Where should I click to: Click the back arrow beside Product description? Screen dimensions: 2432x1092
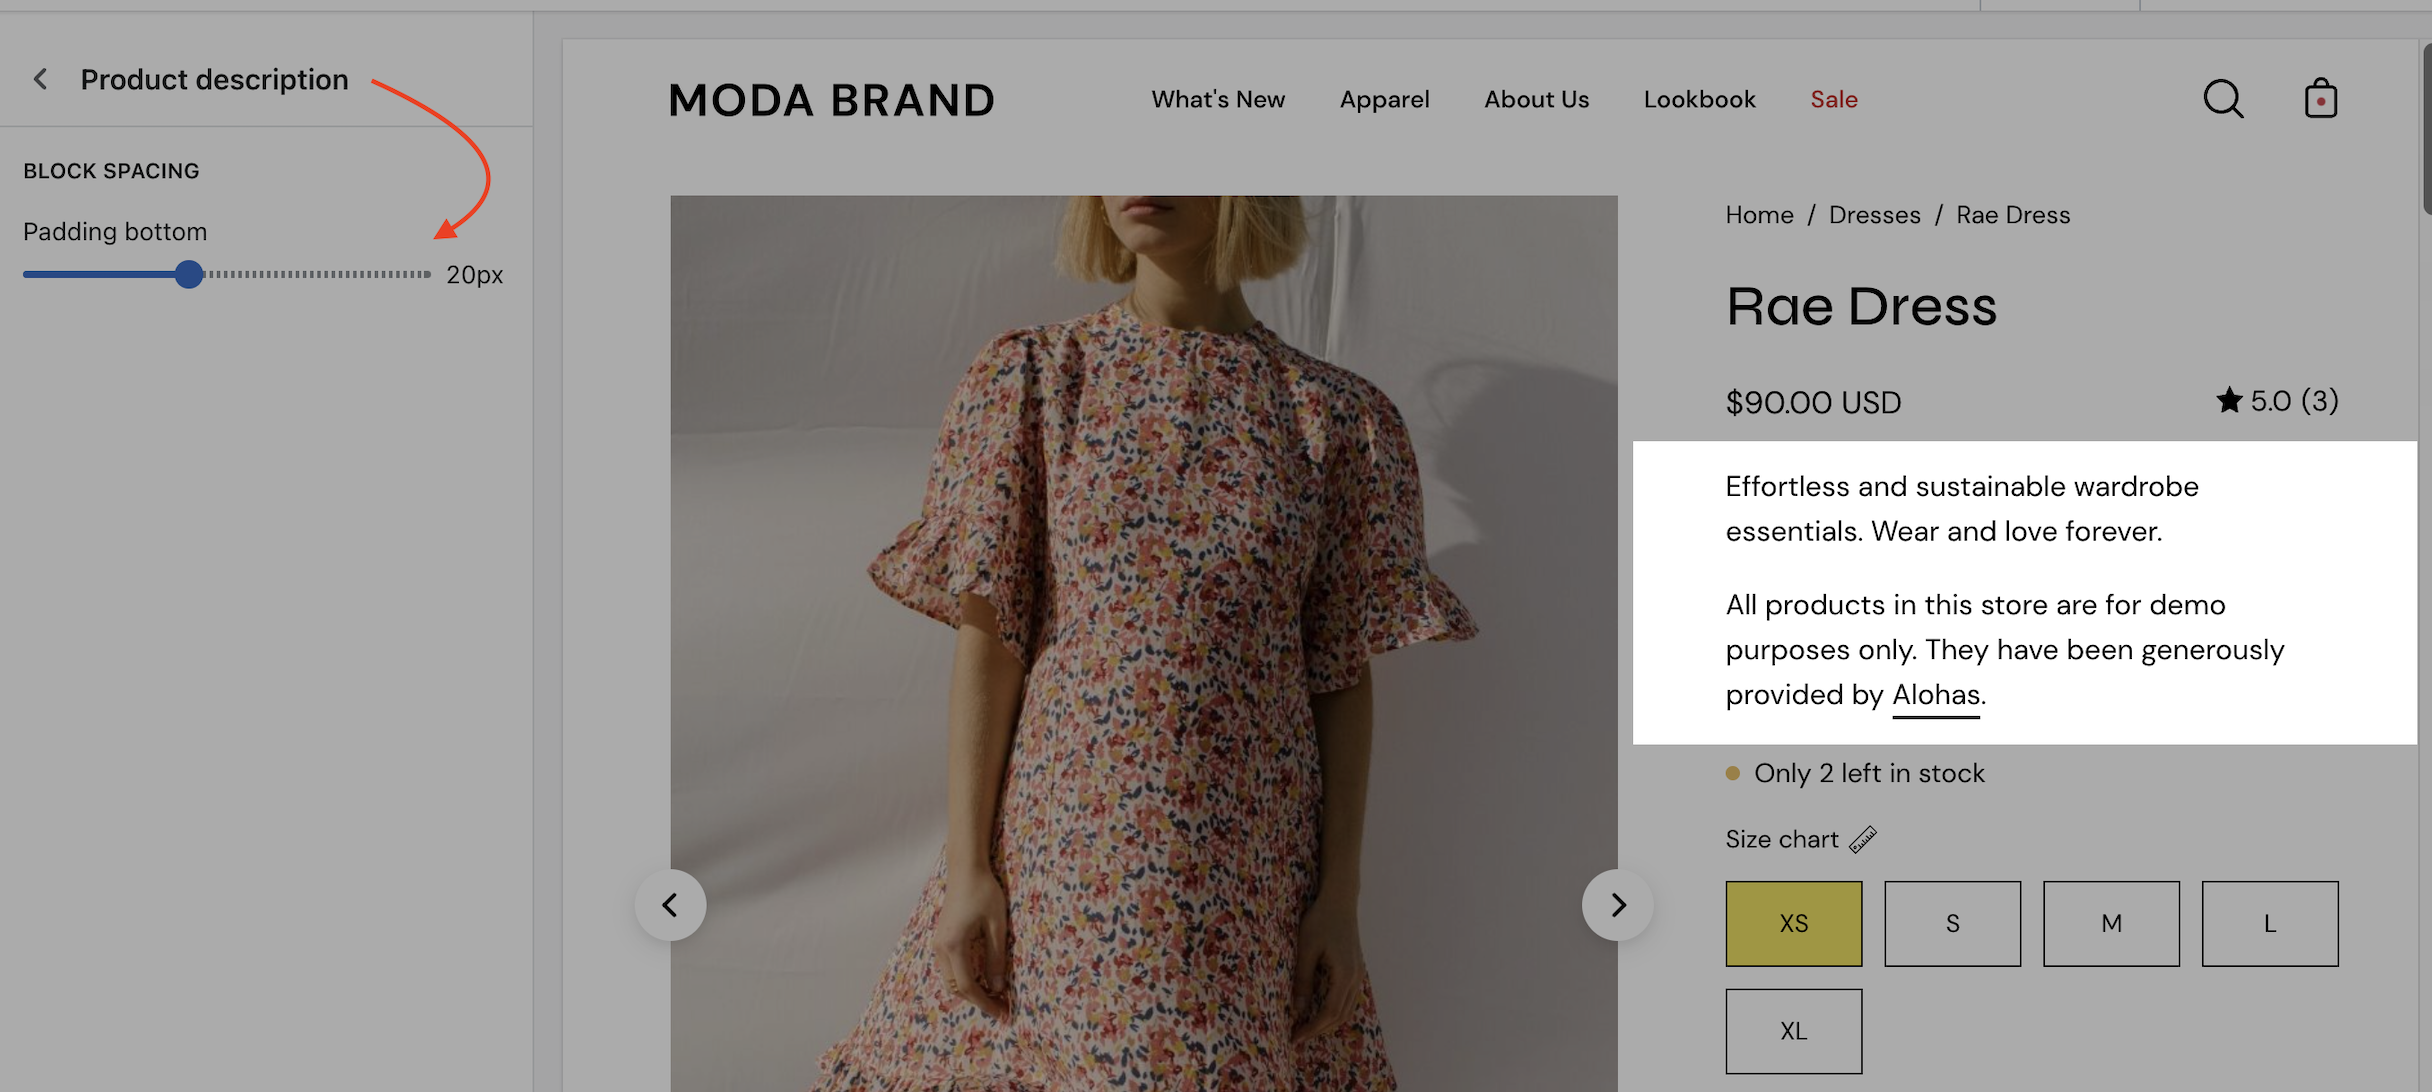(x=41, y=79)
